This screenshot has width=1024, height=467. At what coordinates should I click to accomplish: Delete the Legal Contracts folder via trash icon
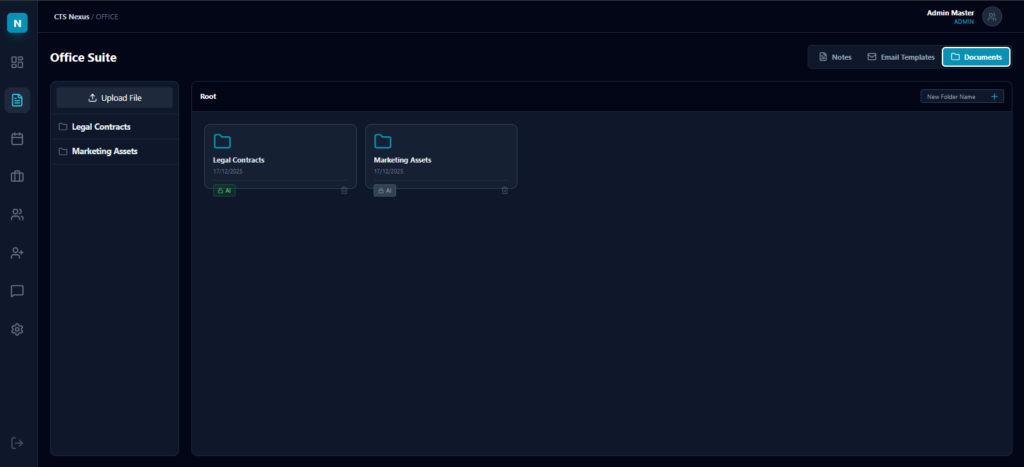(x=344, y=190)
